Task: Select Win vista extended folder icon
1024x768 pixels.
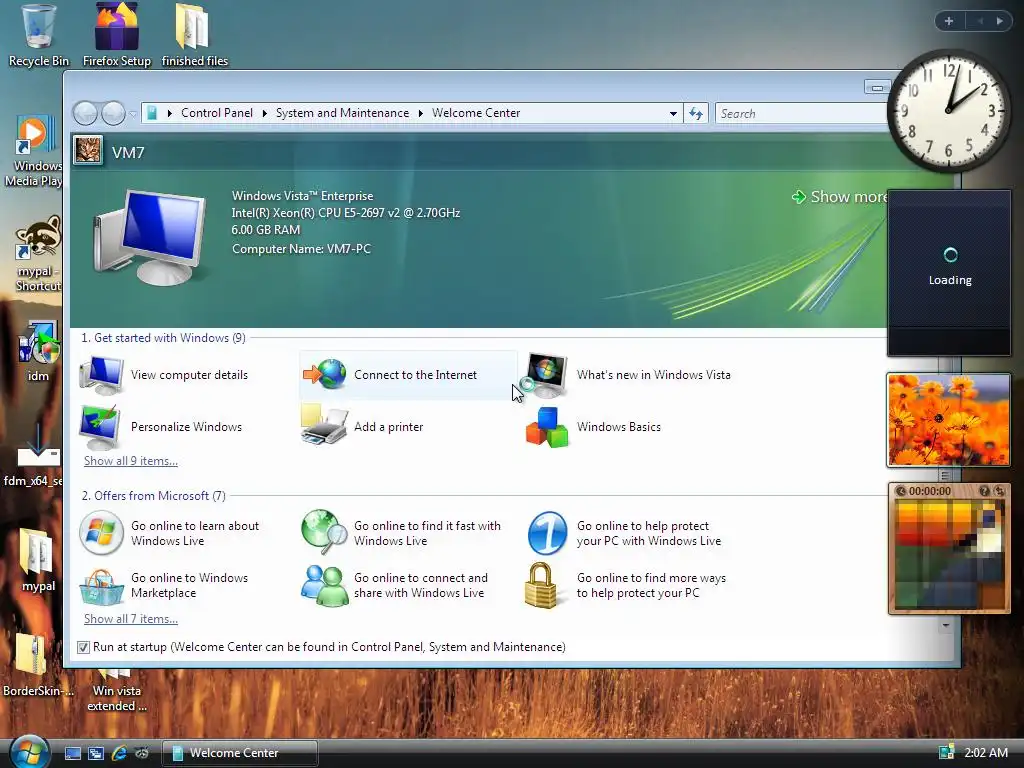Action: [x=117, y=691]
